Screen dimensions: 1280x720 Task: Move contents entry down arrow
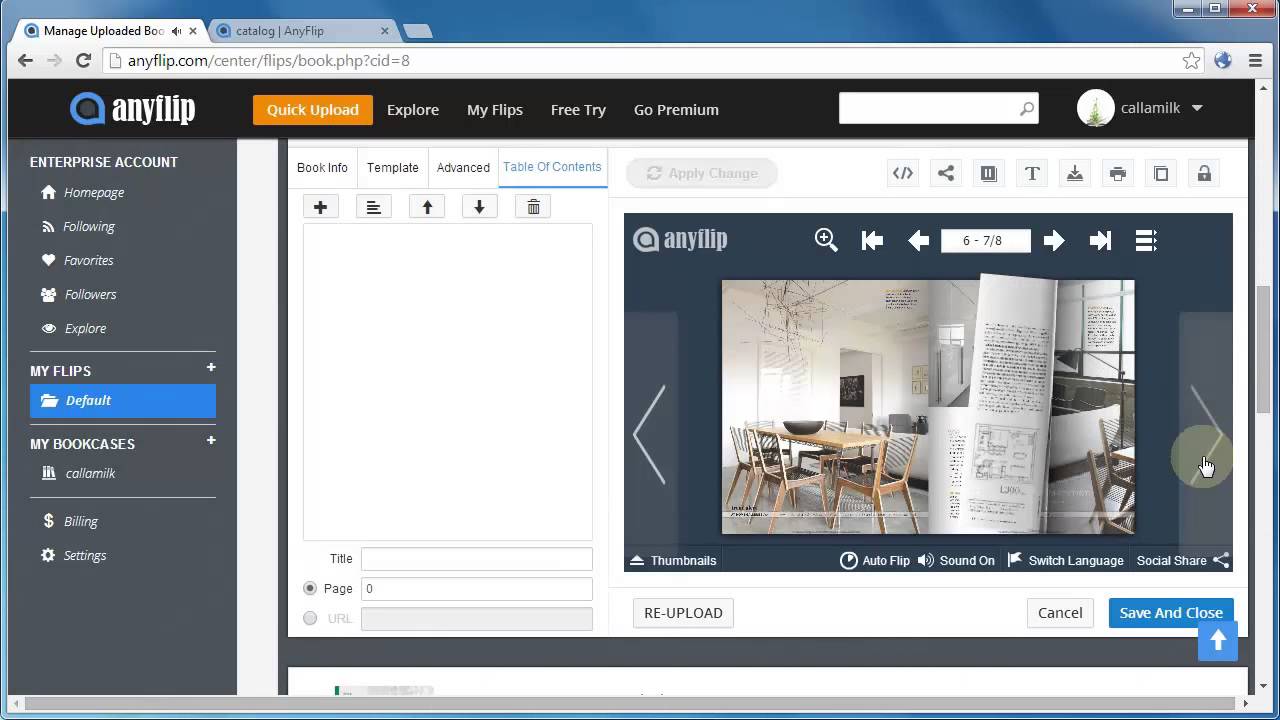coord(479,207)
